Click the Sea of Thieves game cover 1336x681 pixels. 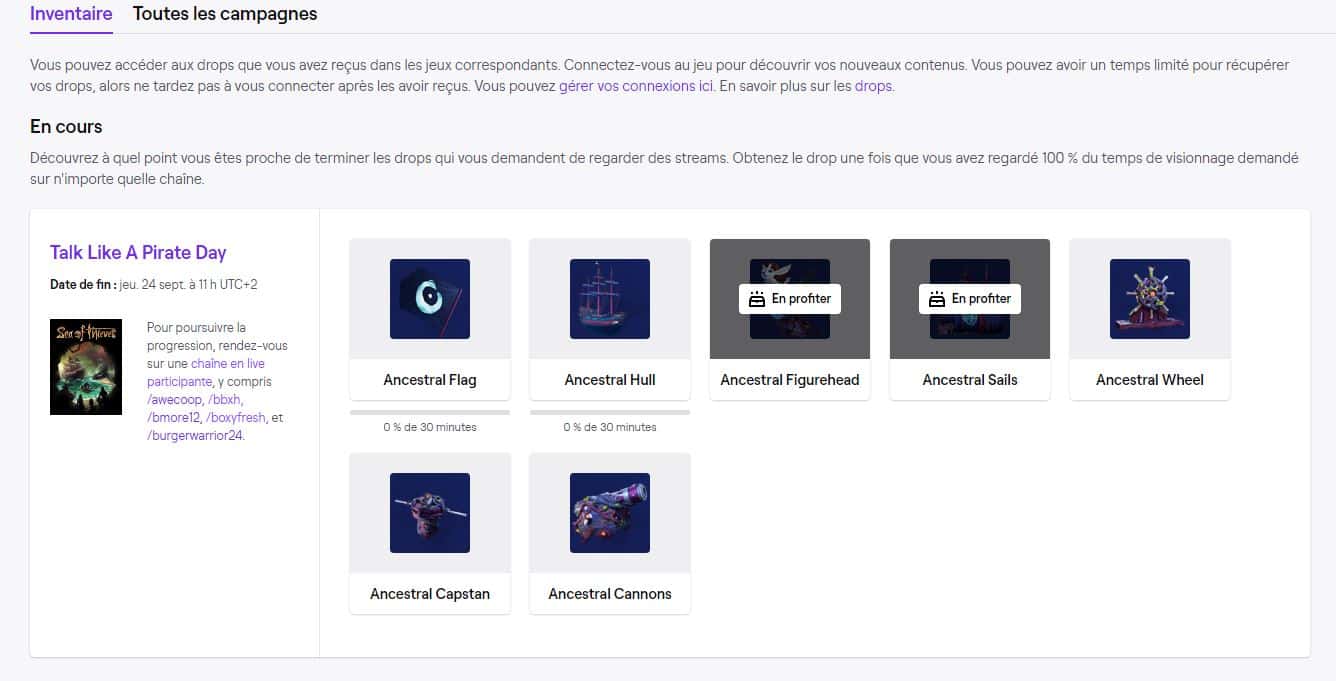coord(86,367)
